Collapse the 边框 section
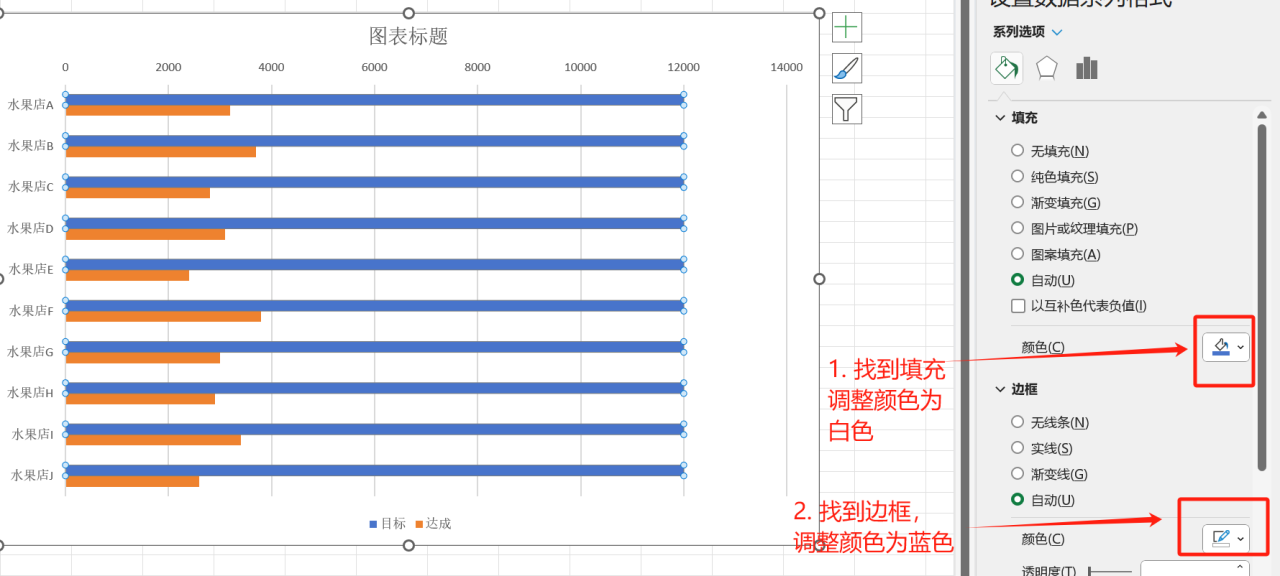The image size is (1280, 576). [x=999, y=389]
